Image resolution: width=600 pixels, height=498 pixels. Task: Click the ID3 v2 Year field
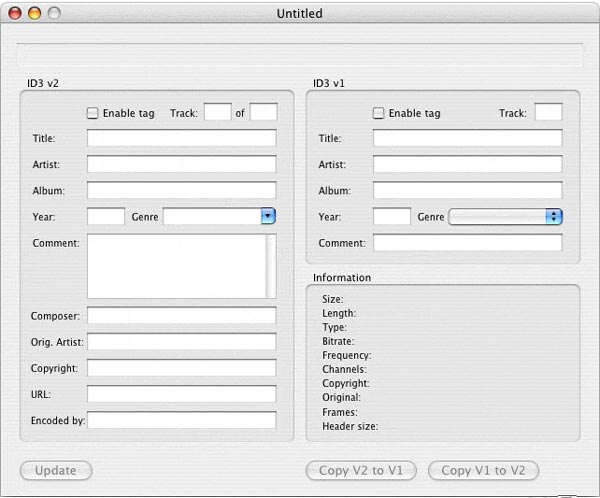coord(106,217)
